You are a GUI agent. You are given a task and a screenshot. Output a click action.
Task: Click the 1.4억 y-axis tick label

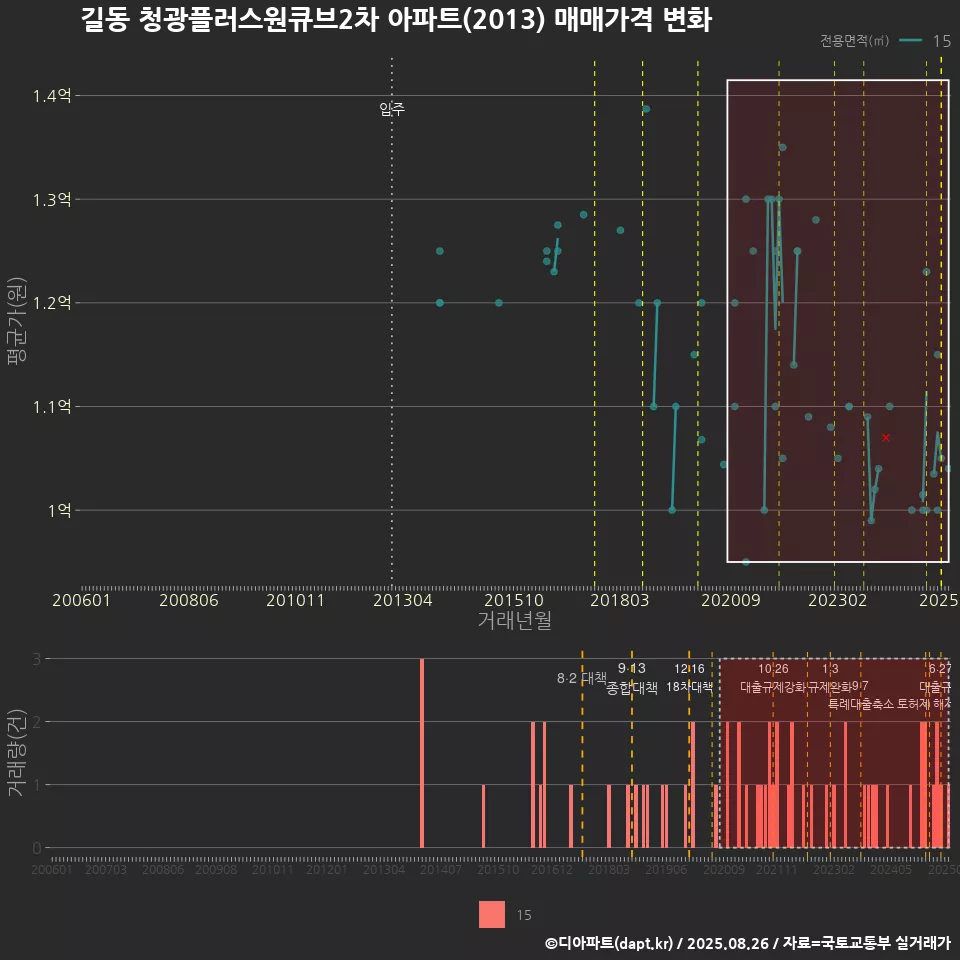point(51,96)
